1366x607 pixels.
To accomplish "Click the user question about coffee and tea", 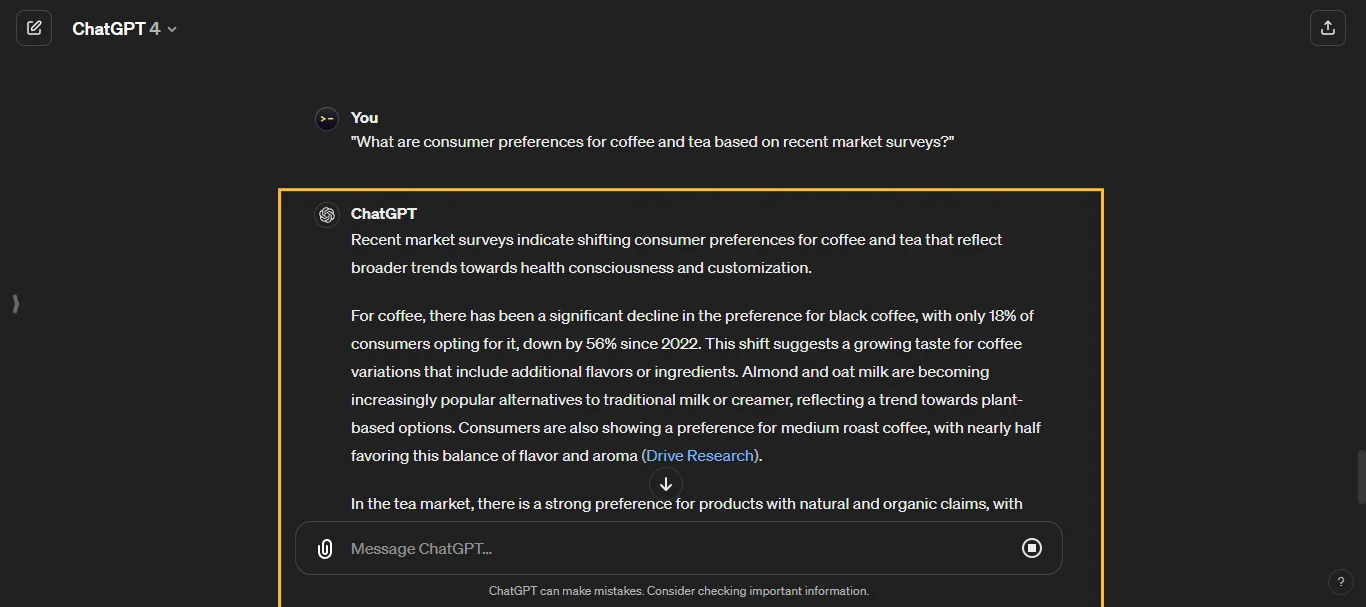I will coord(653,142).
